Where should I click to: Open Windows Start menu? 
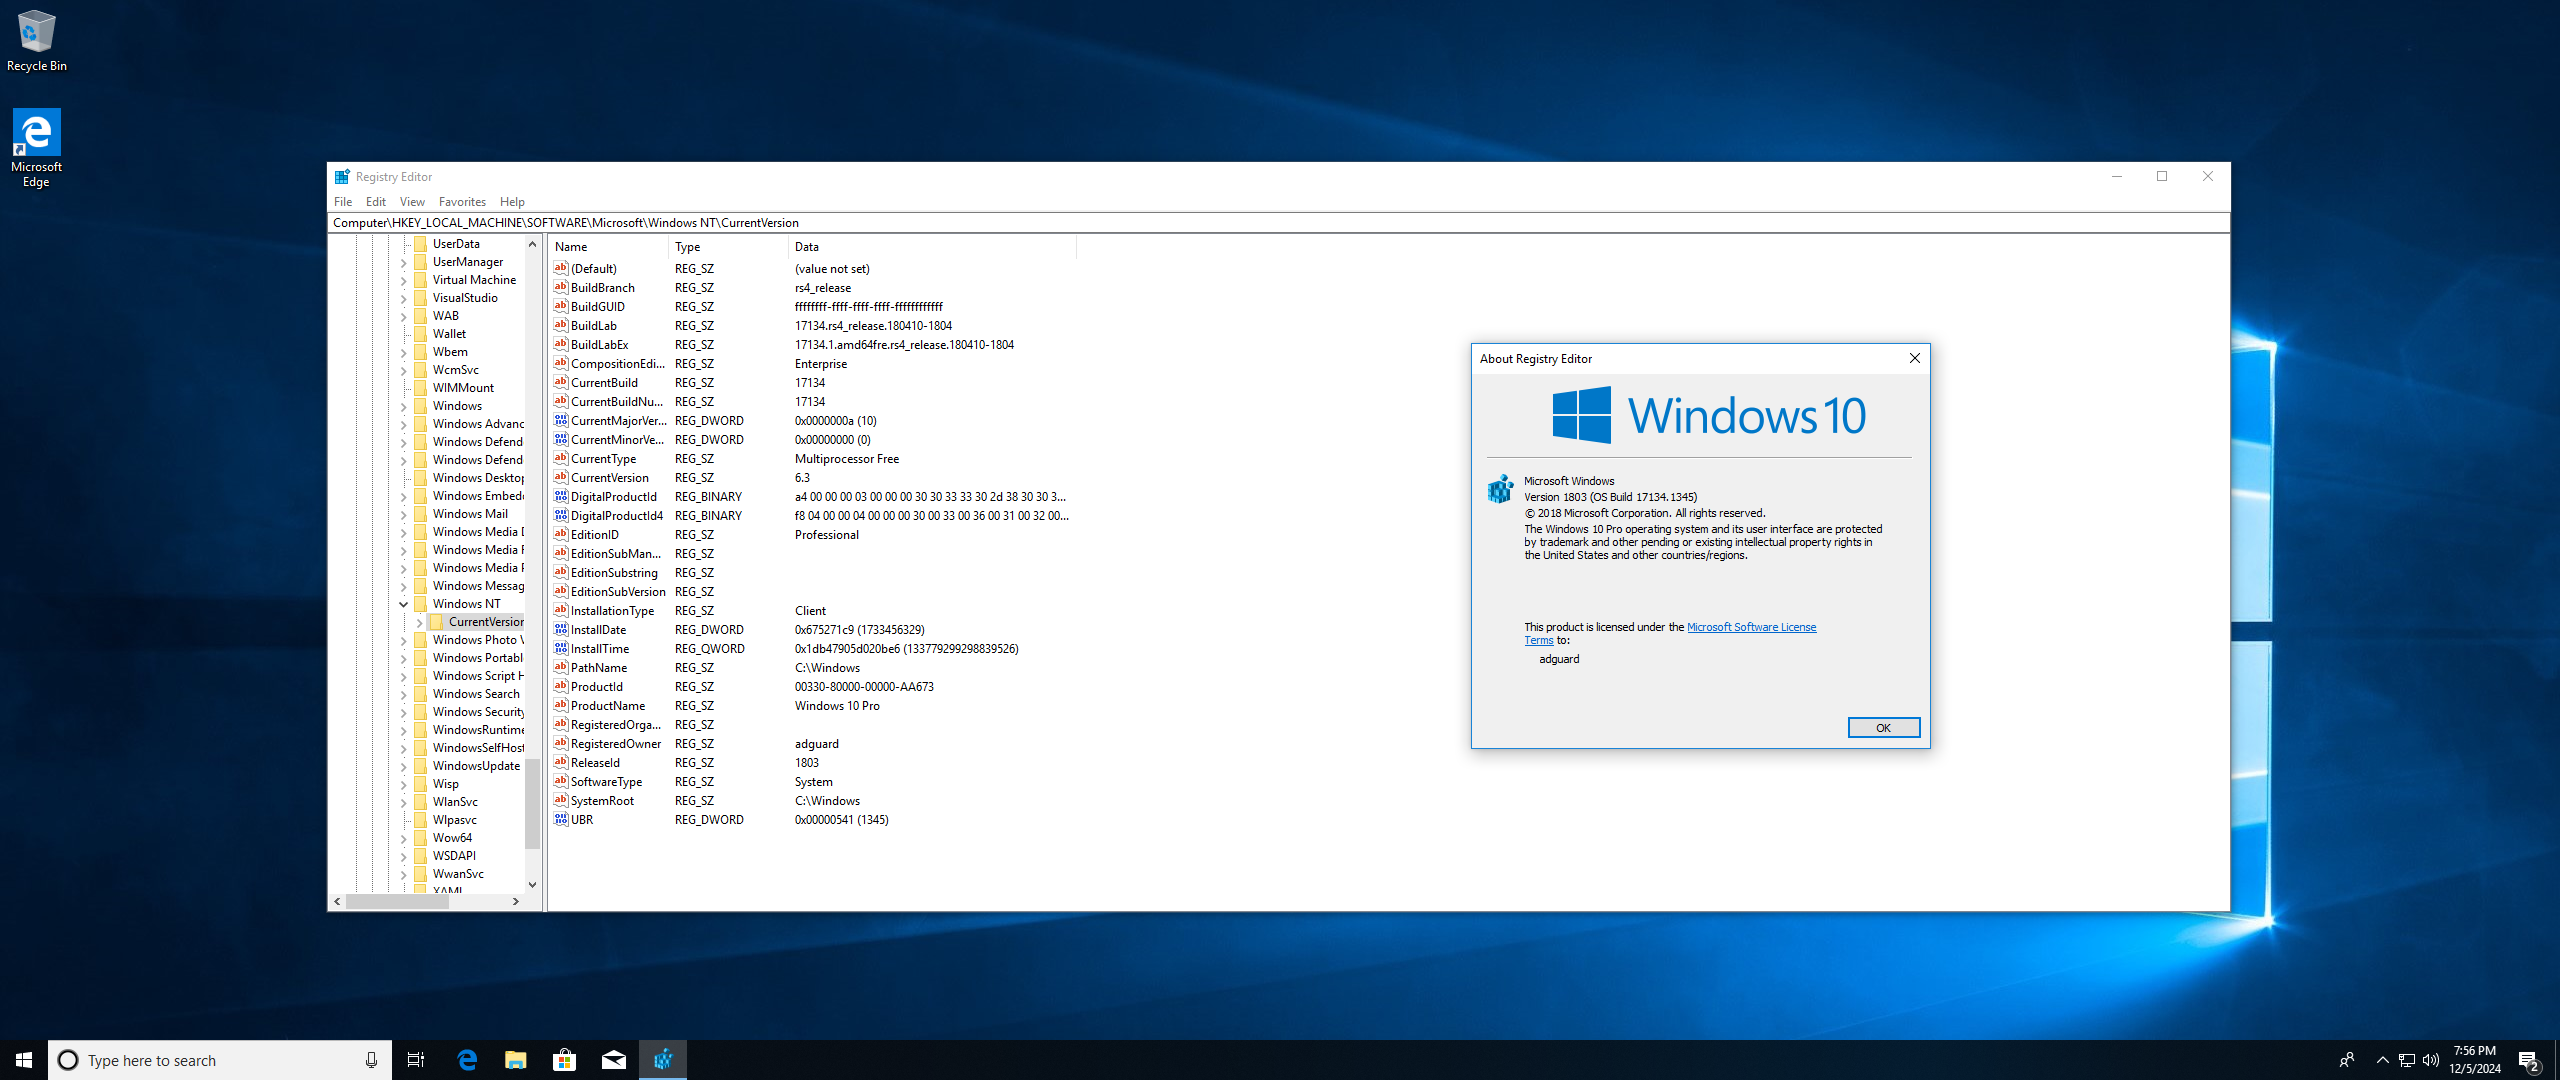[24, 1060]
